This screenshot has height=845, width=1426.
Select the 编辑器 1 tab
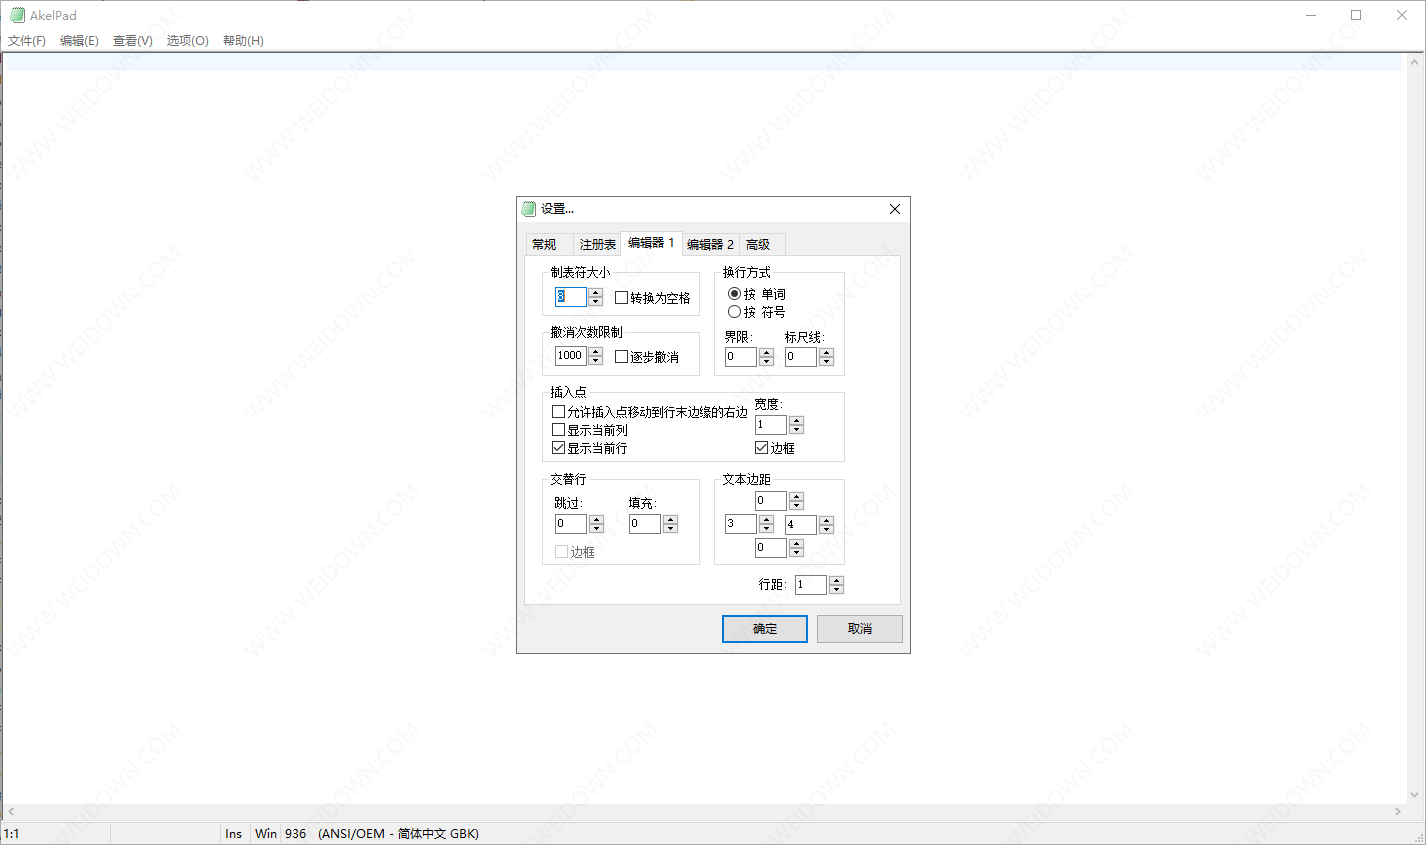pyautogui.click(x=651, y=243)
